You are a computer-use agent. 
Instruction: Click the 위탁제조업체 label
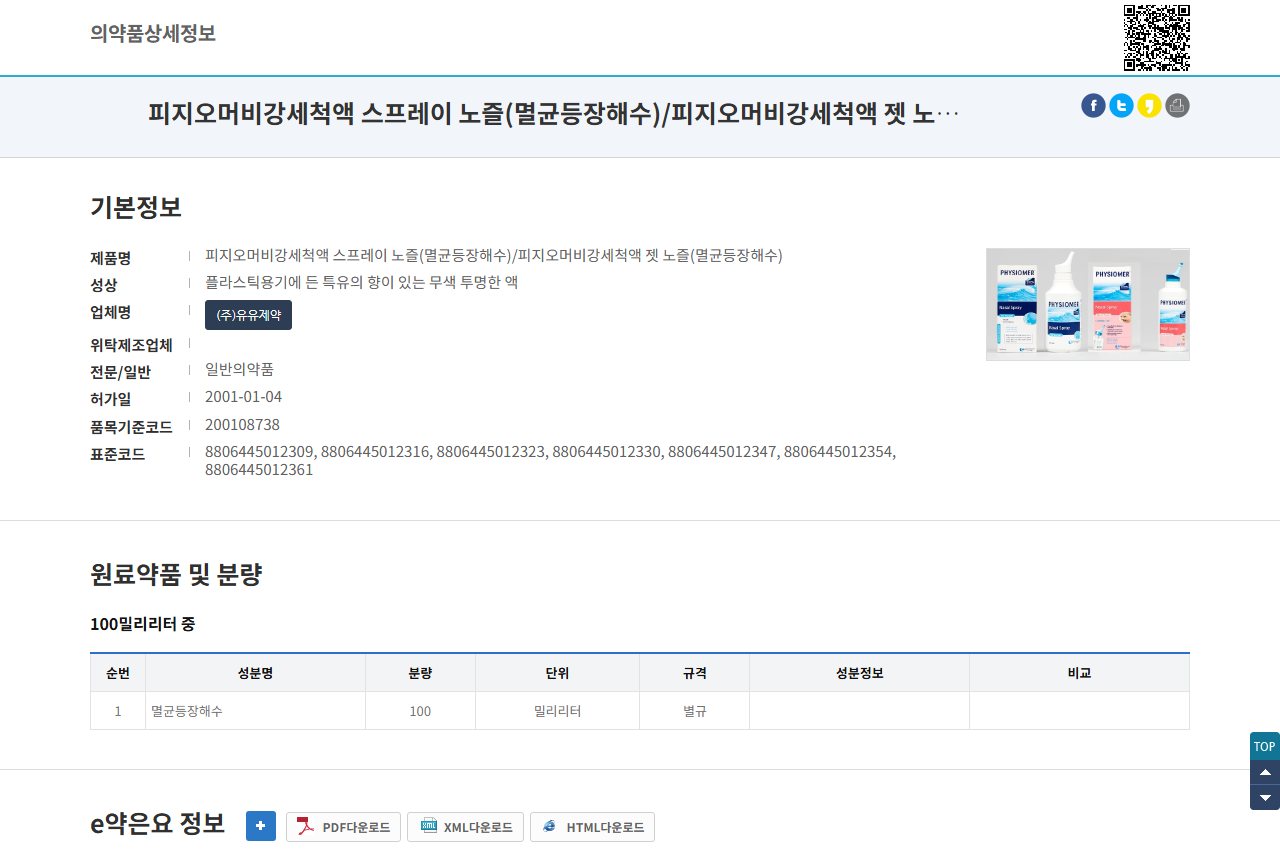[131, 345]
